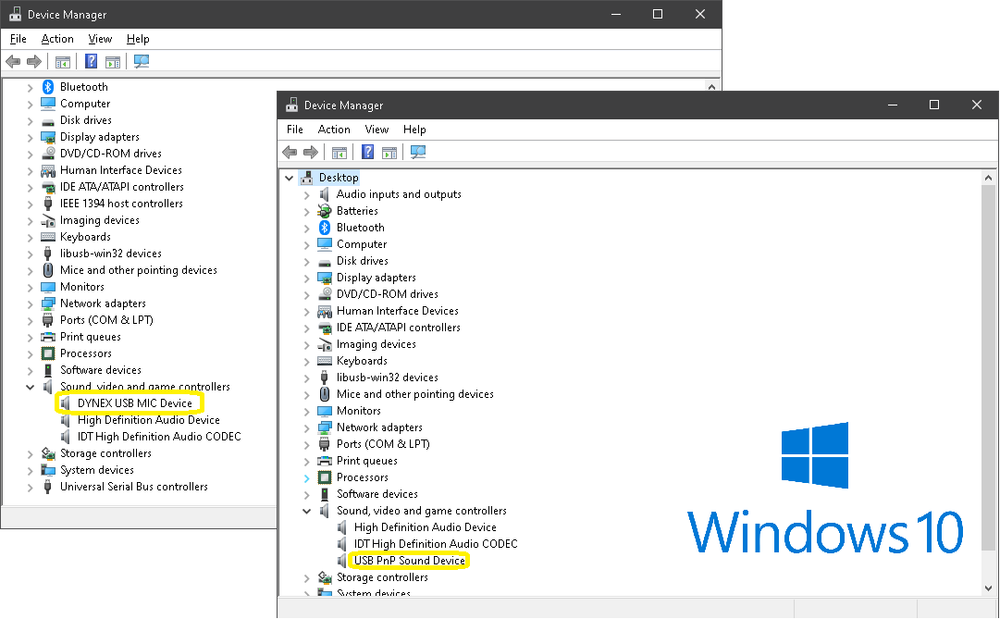
Task: Select High Definition Audio Device in back window
Action: [x=148, y=420]
